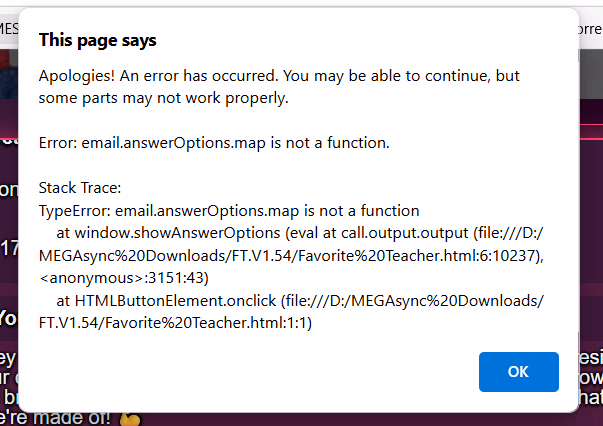Click the "Error: email.answerOptions.map" message line
Screen dimensions: 603x426
point(214,143)
